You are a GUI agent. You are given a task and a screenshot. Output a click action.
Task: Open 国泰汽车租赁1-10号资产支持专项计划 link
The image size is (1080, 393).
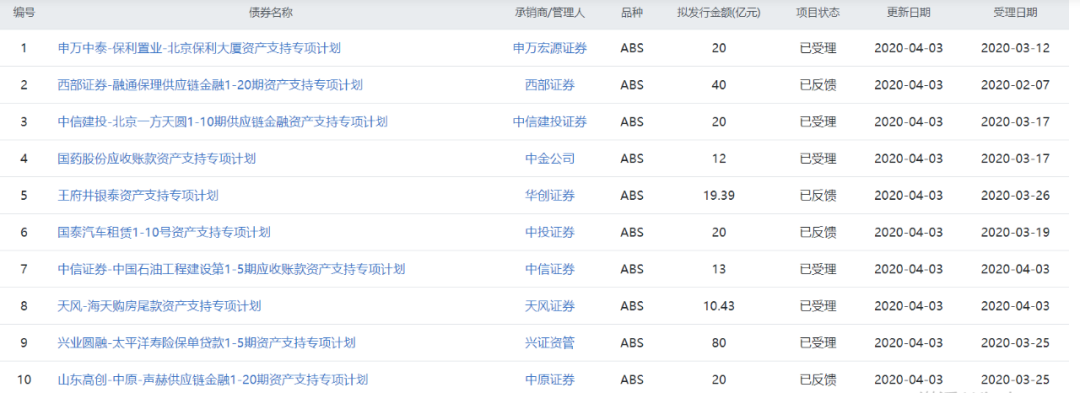coord(164,233)
